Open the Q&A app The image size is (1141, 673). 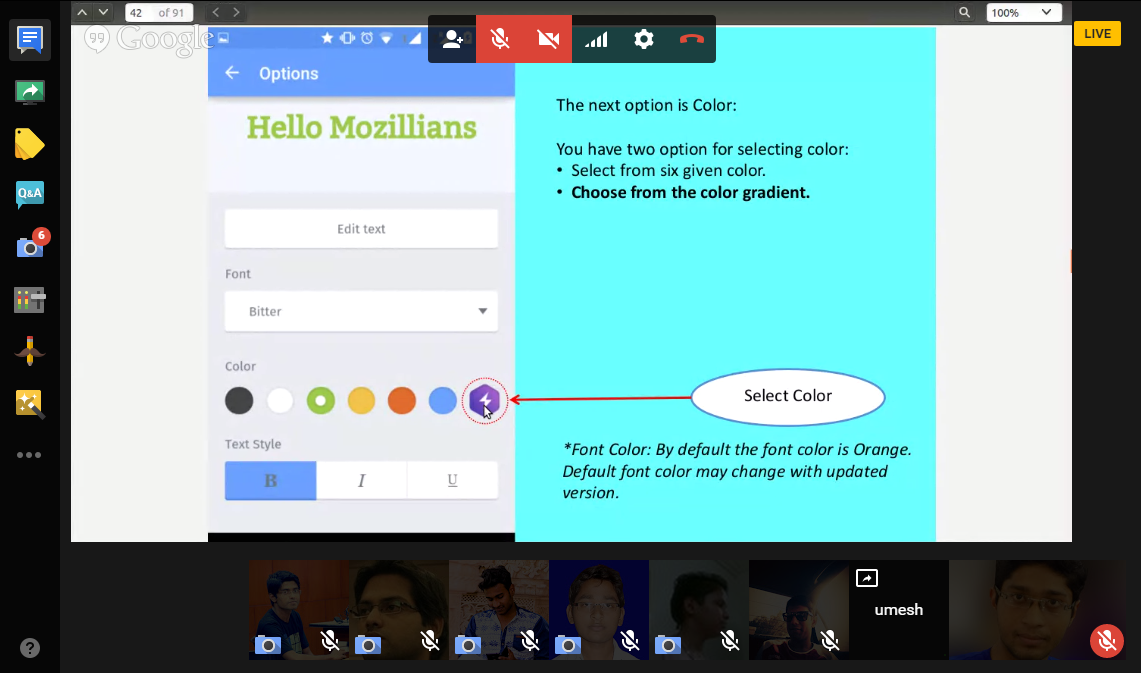coord(30,194)
